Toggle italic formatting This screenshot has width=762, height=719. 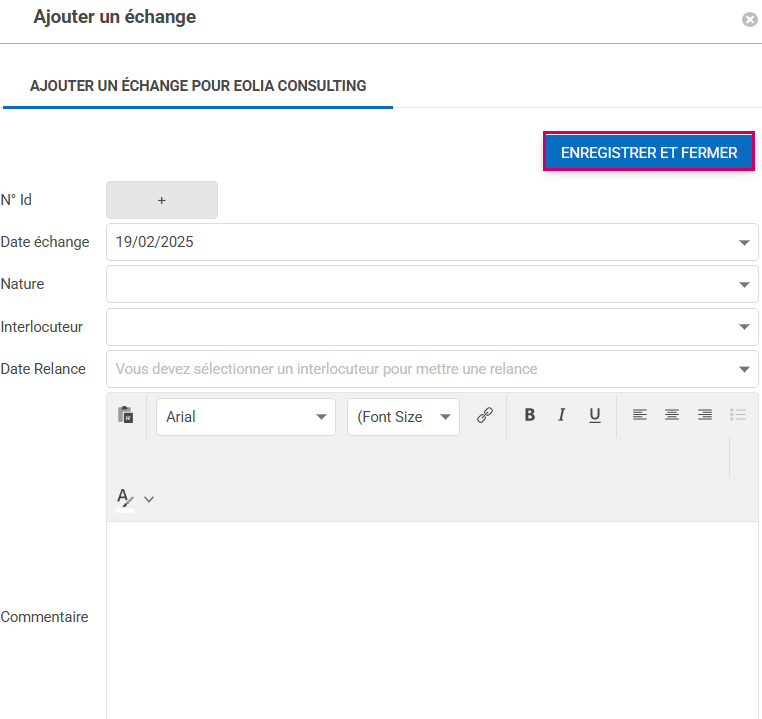pyautogui.click(x=562, y=416)
